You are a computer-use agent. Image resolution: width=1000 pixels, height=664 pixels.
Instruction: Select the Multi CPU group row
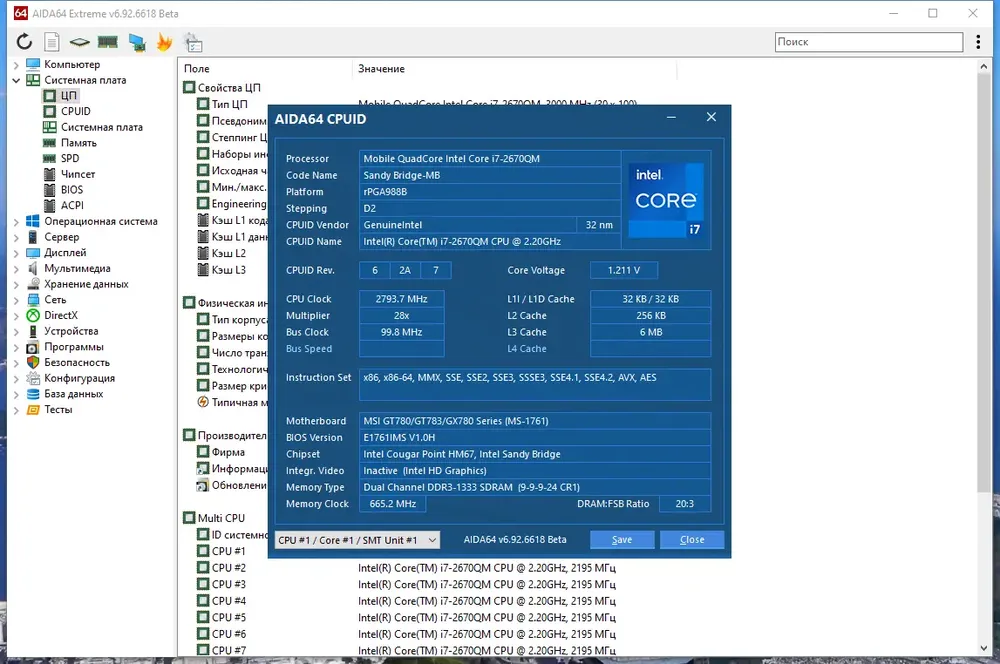214,518
